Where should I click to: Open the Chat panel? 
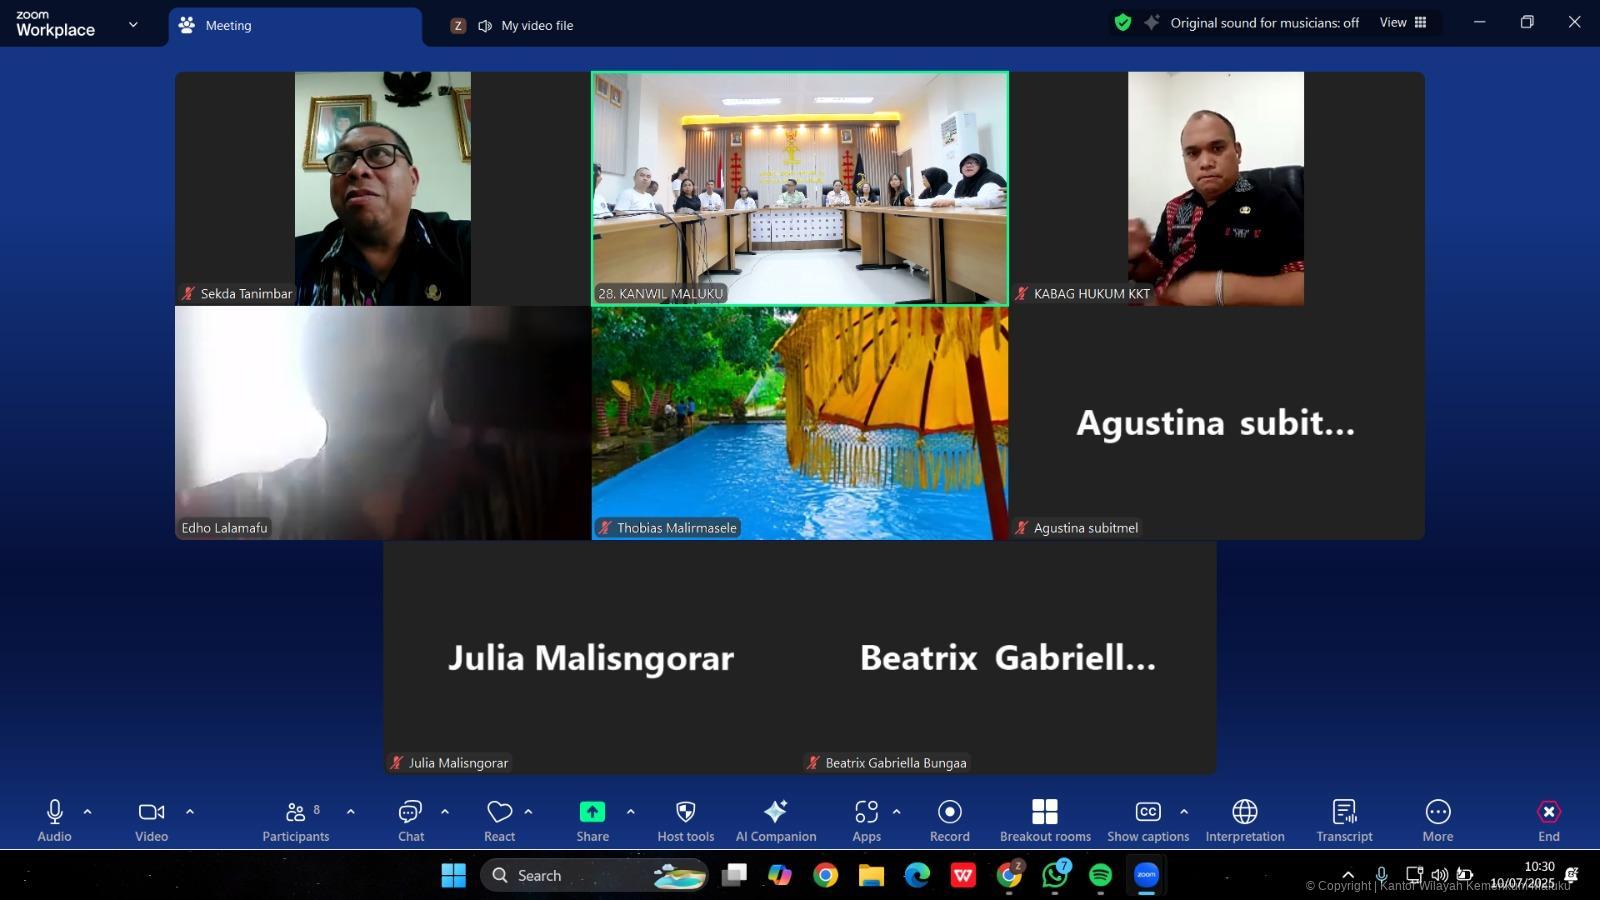click(x=410, y=820)
